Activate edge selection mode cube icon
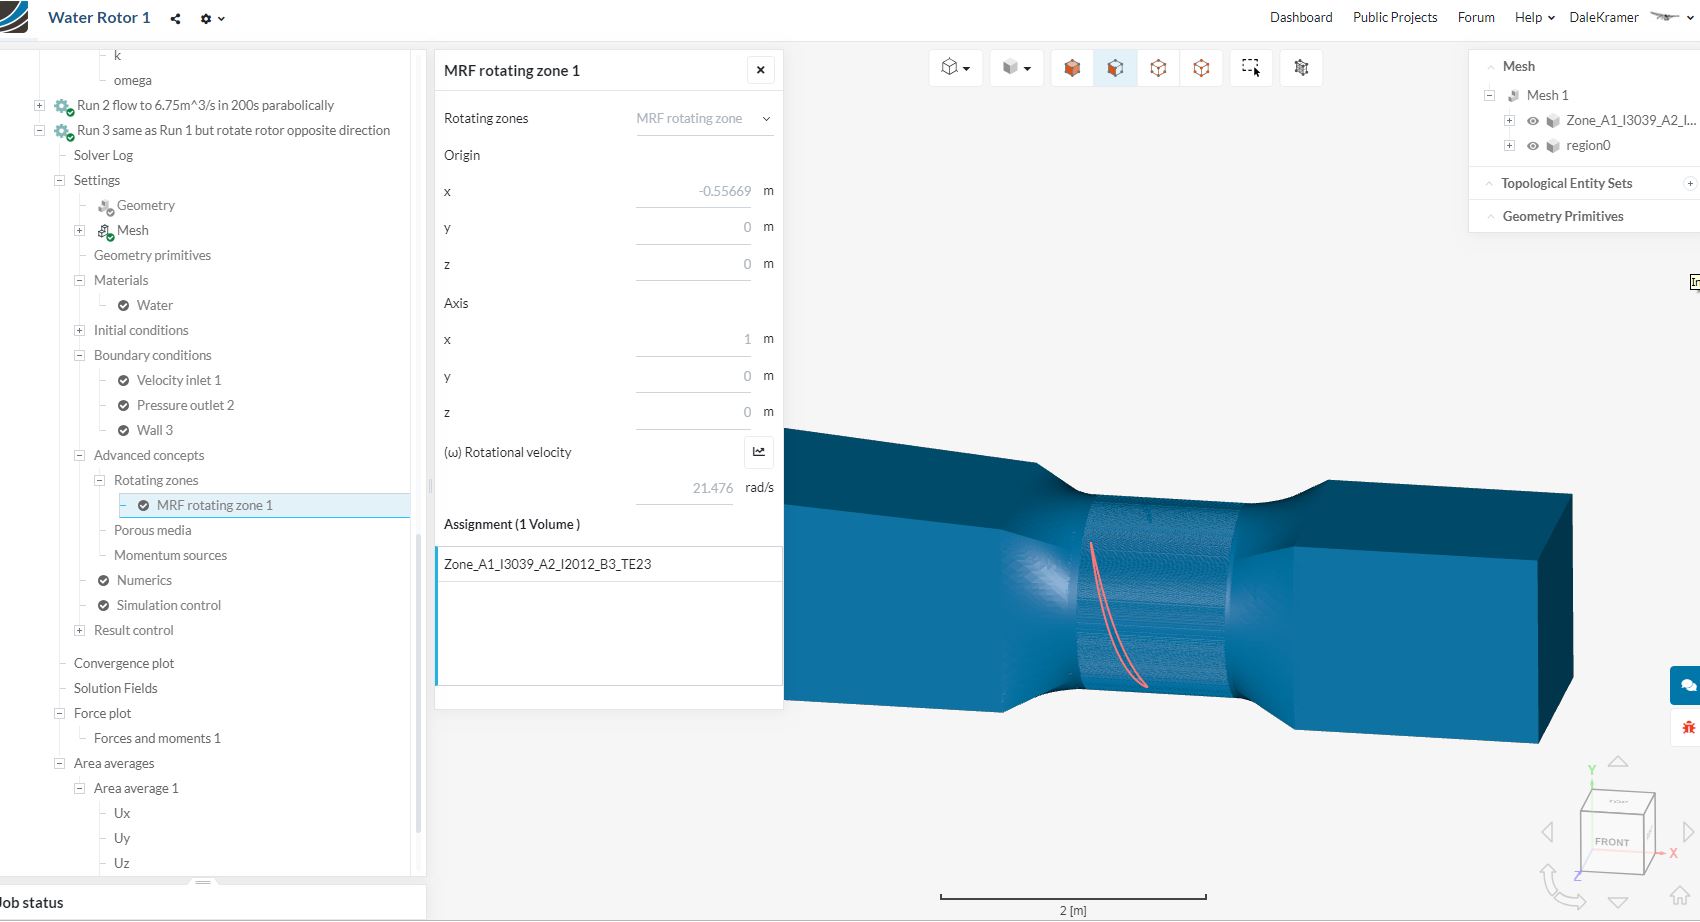The image size is (1700, 922). click(1158, 68)
